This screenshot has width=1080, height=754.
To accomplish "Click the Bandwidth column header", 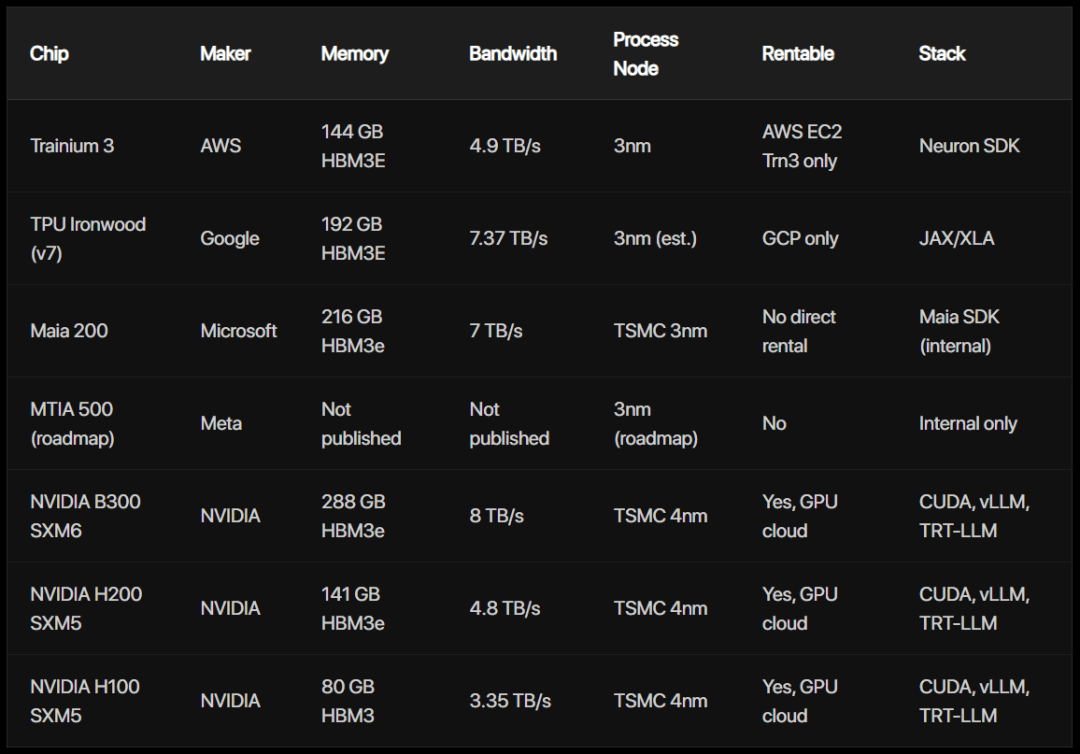I will 513,54.
